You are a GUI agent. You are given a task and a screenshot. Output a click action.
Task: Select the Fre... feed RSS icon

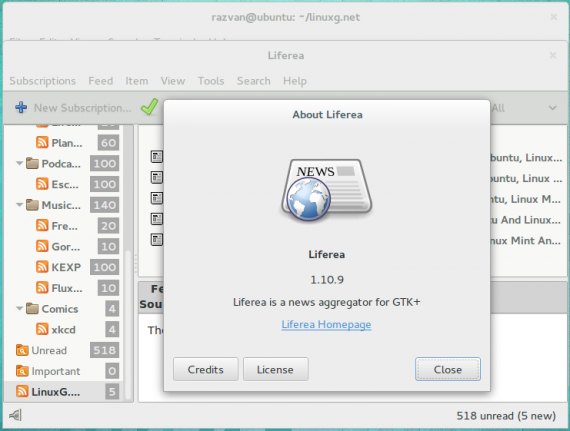pos(42,225)
